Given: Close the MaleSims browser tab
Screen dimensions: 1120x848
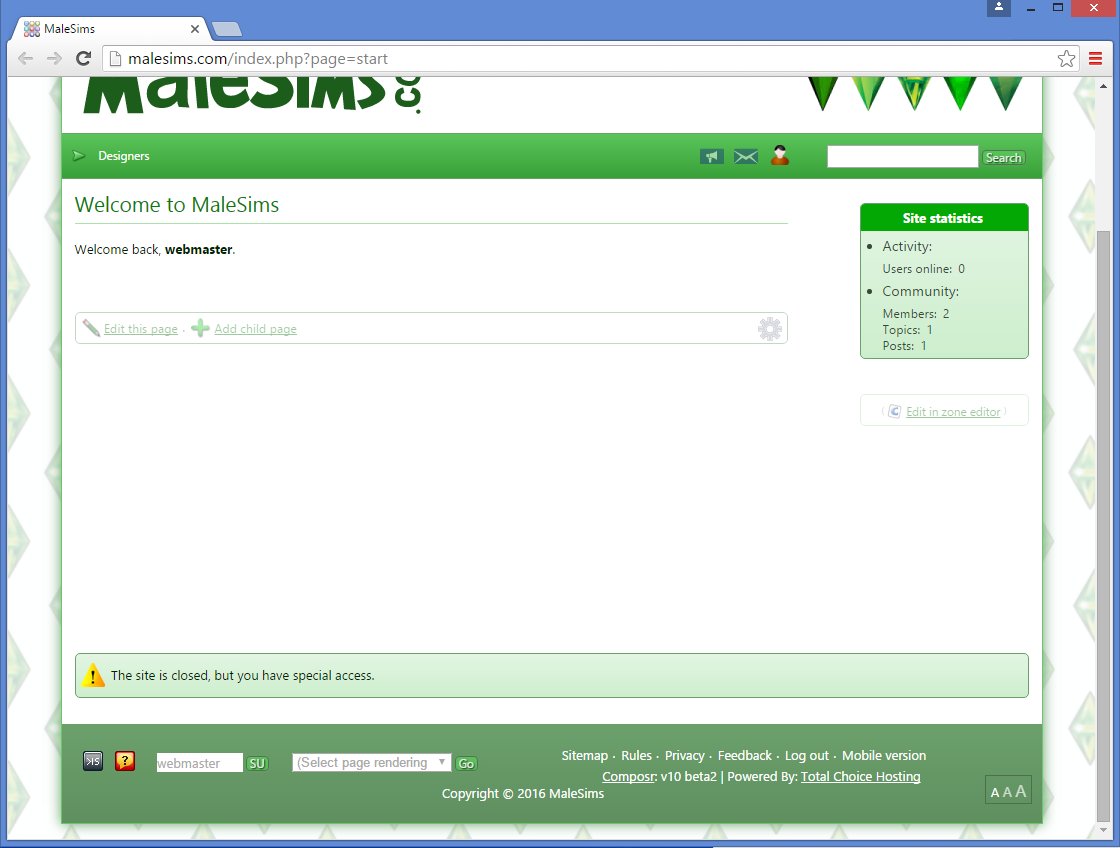Looking at the screenshot, I should [x=195, y=29].
